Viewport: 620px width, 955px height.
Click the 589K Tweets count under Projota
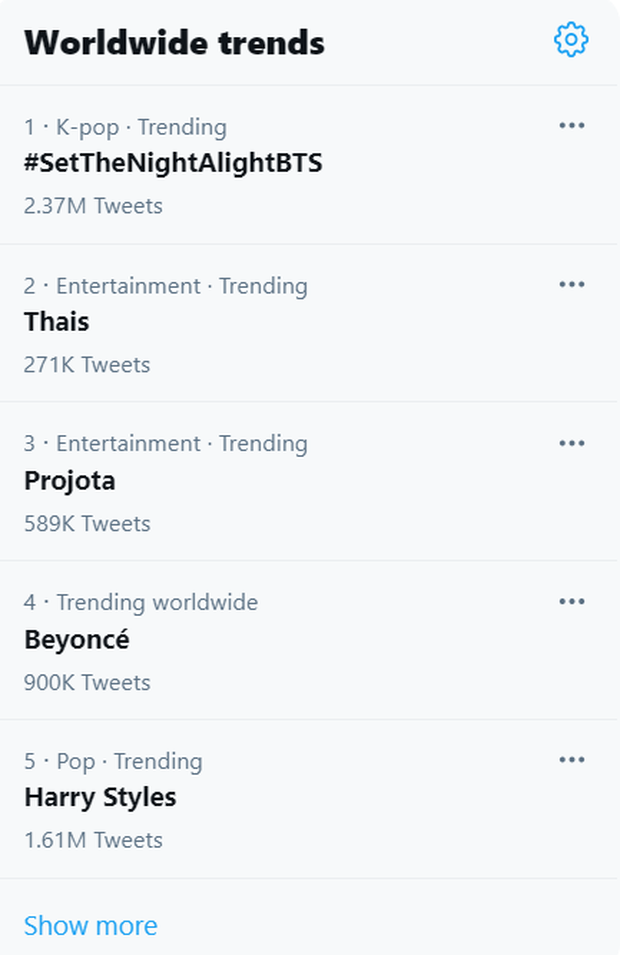click(87, 524)
